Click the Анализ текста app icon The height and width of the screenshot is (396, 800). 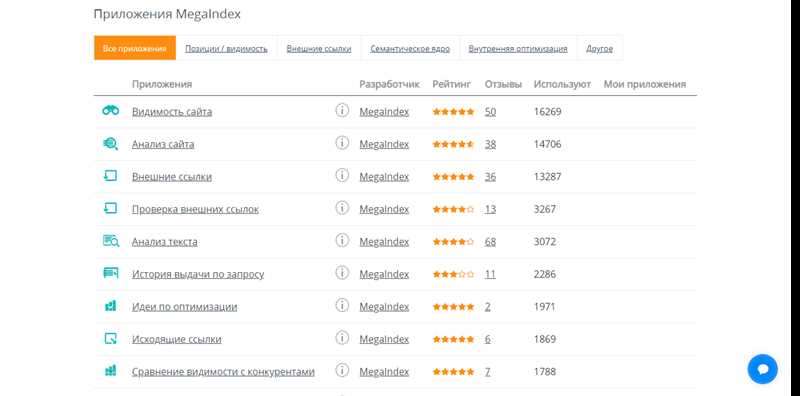tap(111, 241)
